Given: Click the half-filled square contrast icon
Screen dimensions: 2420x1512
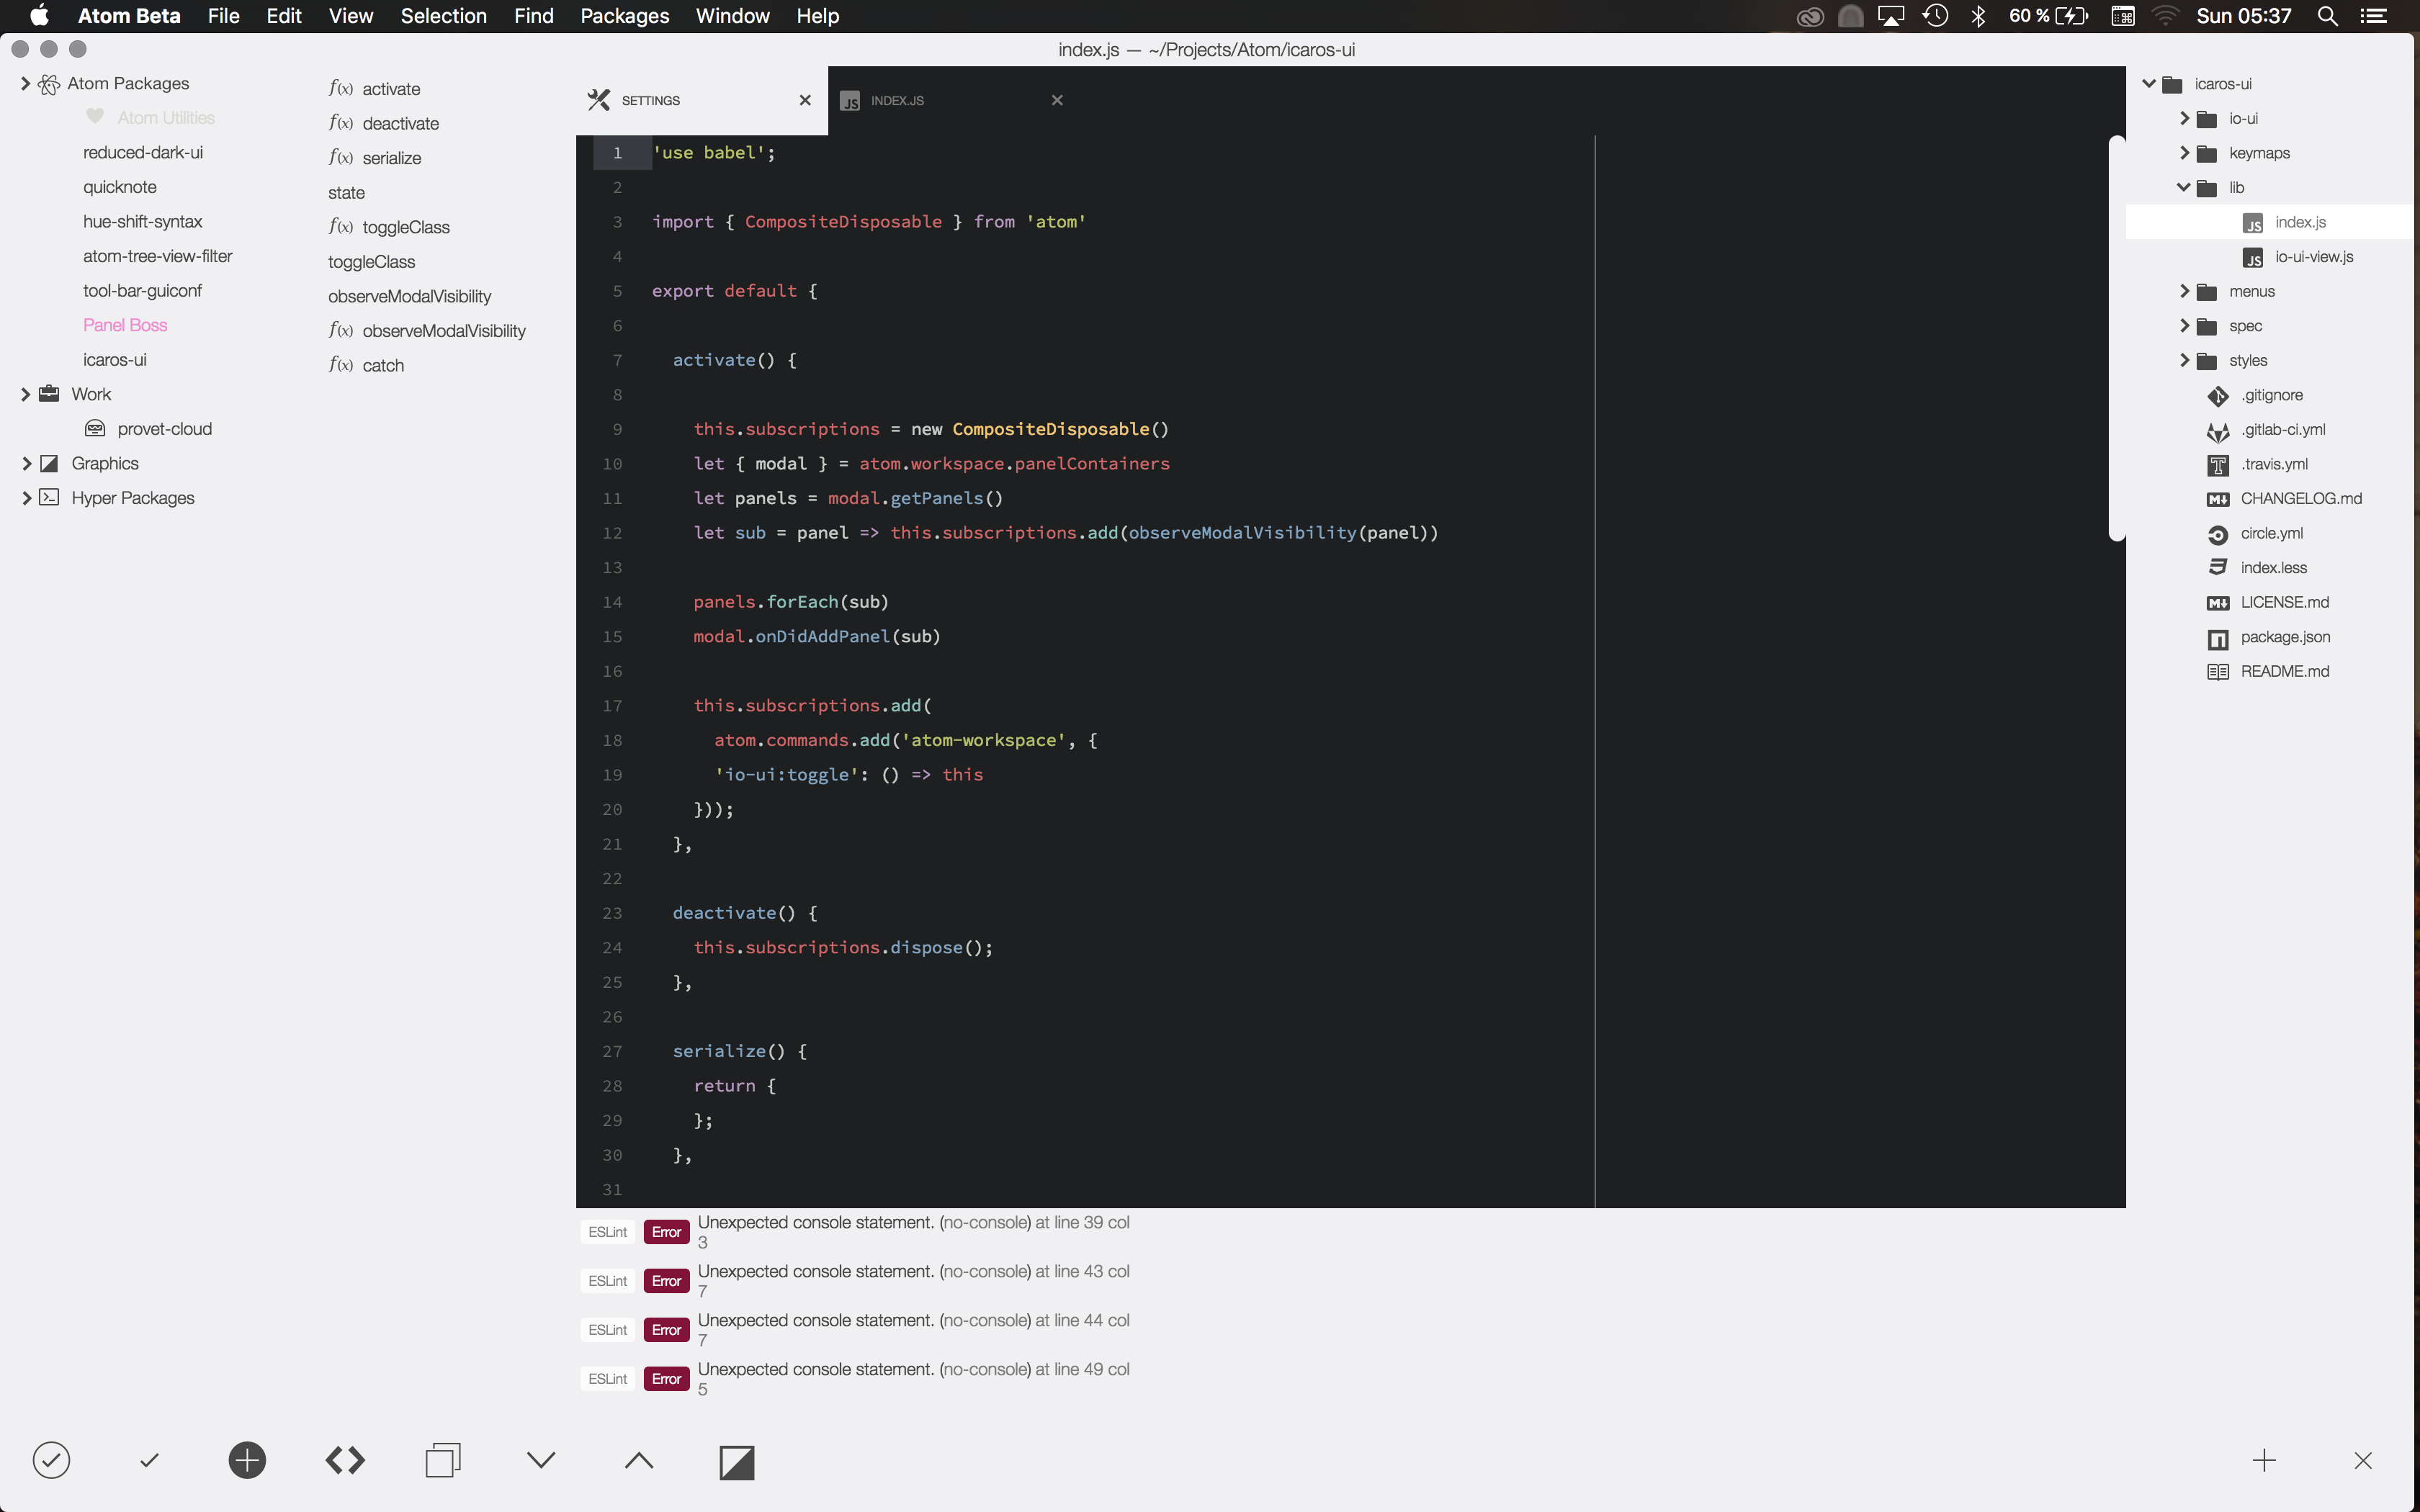Looking at the screenshot, I should click(x=737, y=1462).
